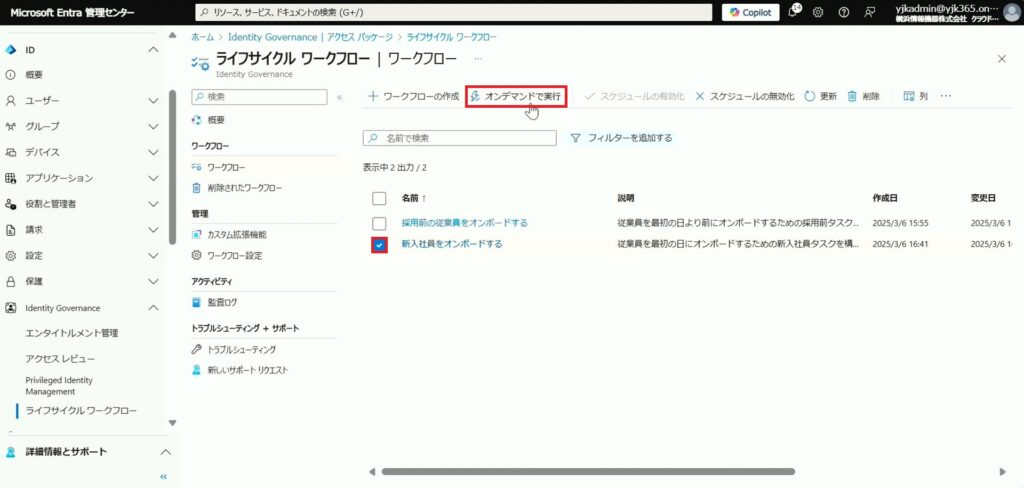Open アクセス レビュー menu item
Screen dimensions: 1024x488
60,359
